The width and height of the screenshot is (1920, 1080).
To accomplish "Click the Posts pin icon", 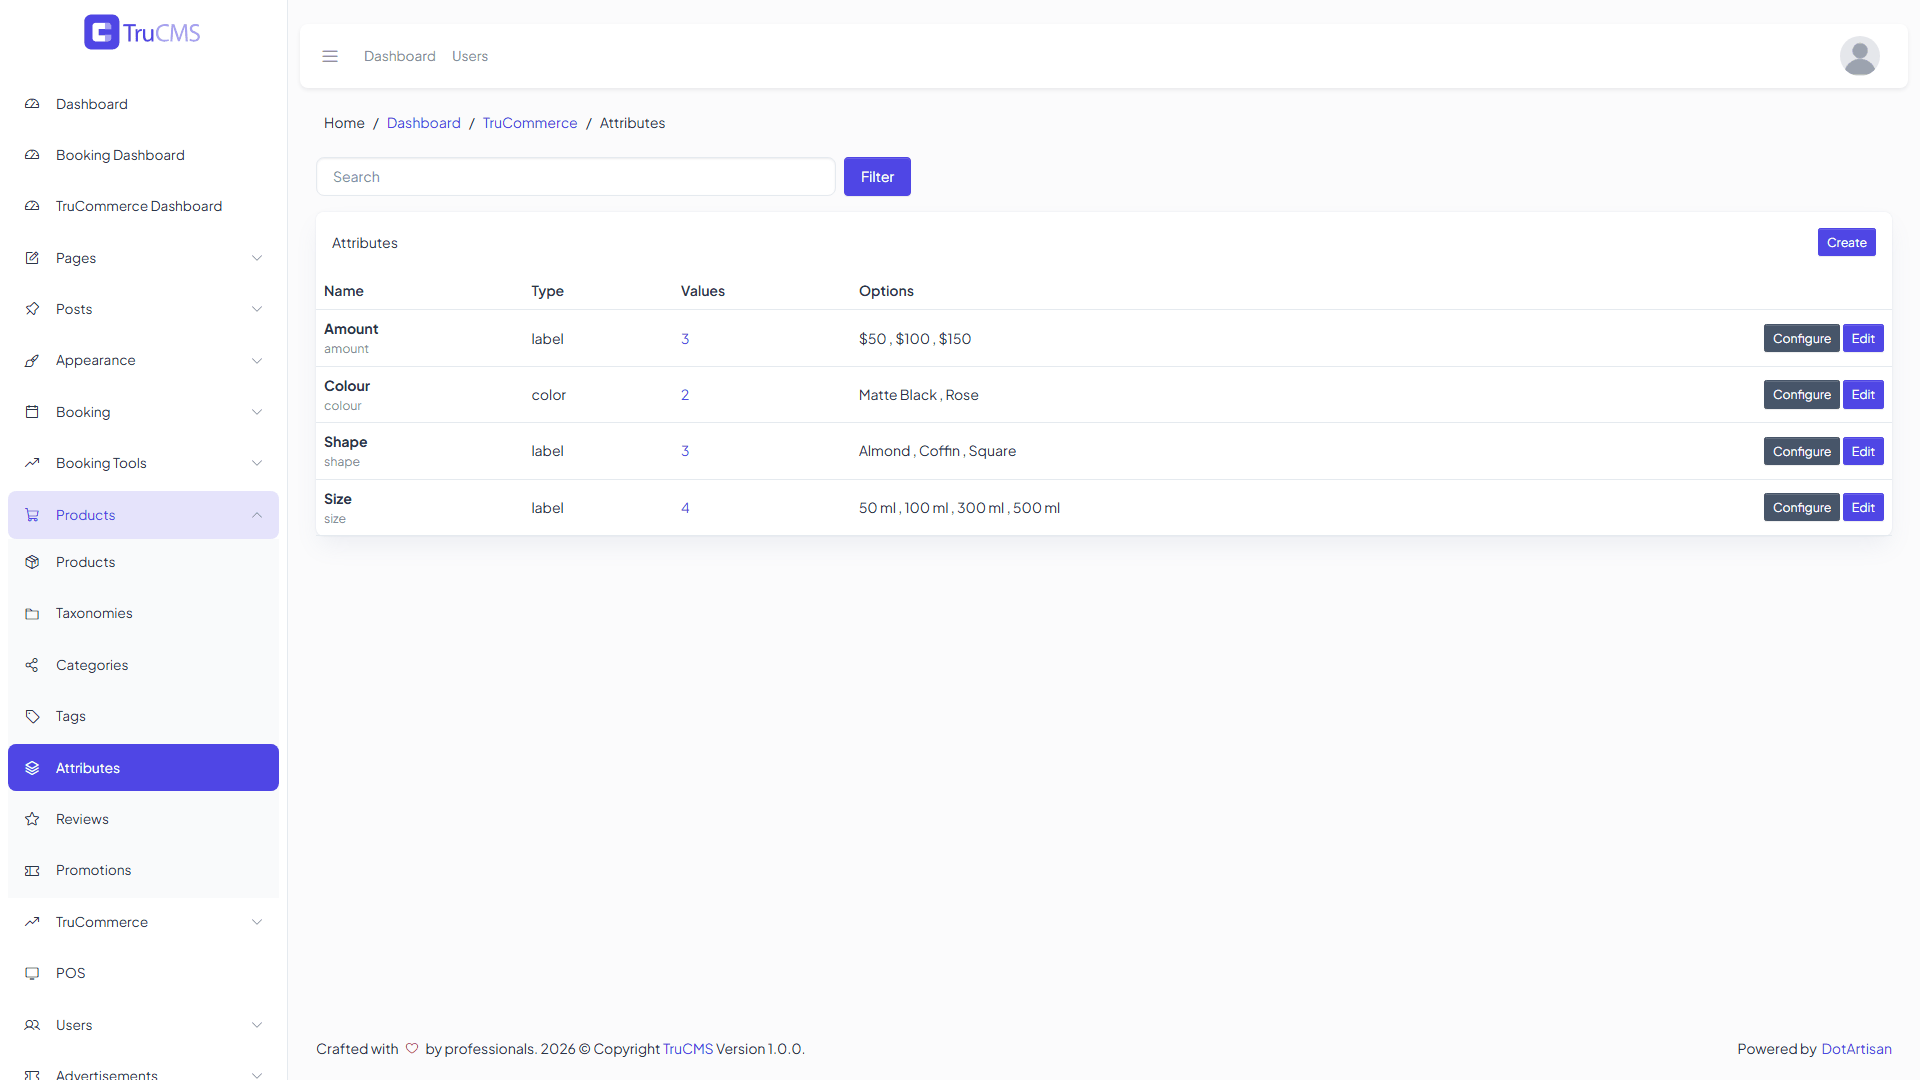I will click(x=32, y=309).
